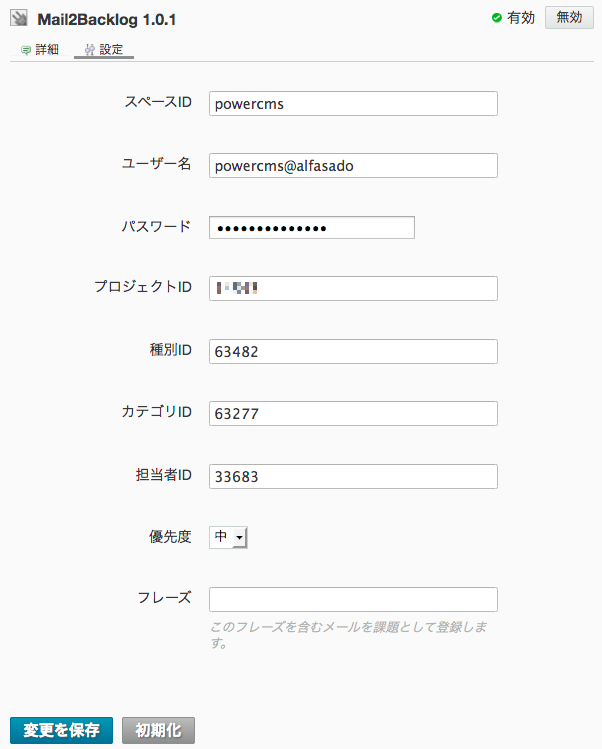The width and height of the screenshot is (602, 749).
Task: Click the Mail2Backlog plugin icon
Action: pos(19,18)
